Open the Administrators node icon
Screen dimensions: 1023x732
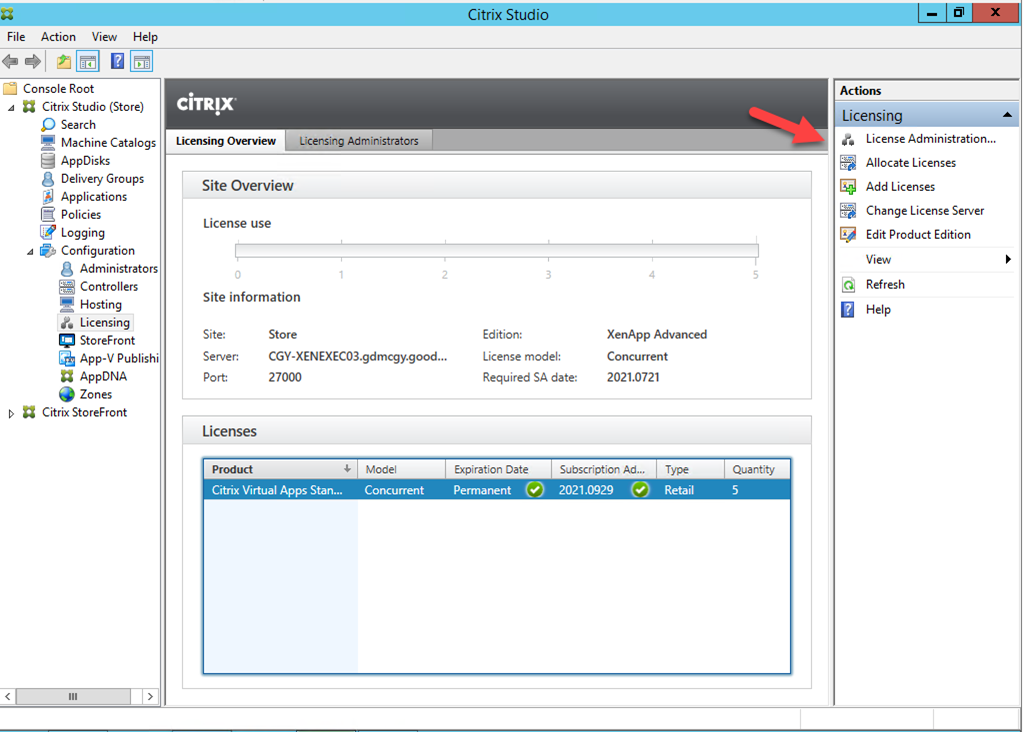click(67, 268)
